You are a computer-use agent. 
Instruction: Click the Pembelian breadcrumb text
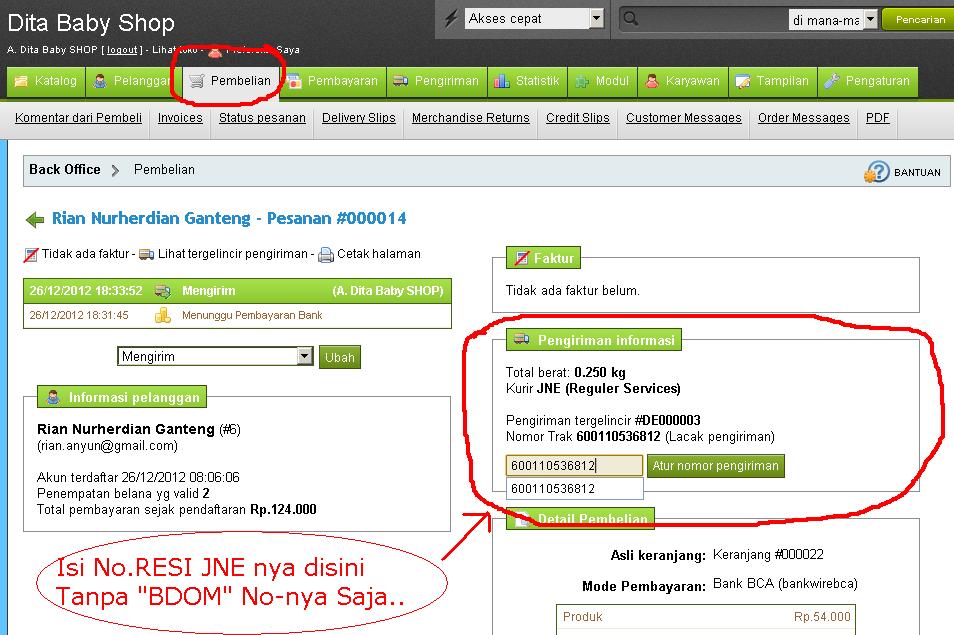pyautogui.click(x=164, y=170)
